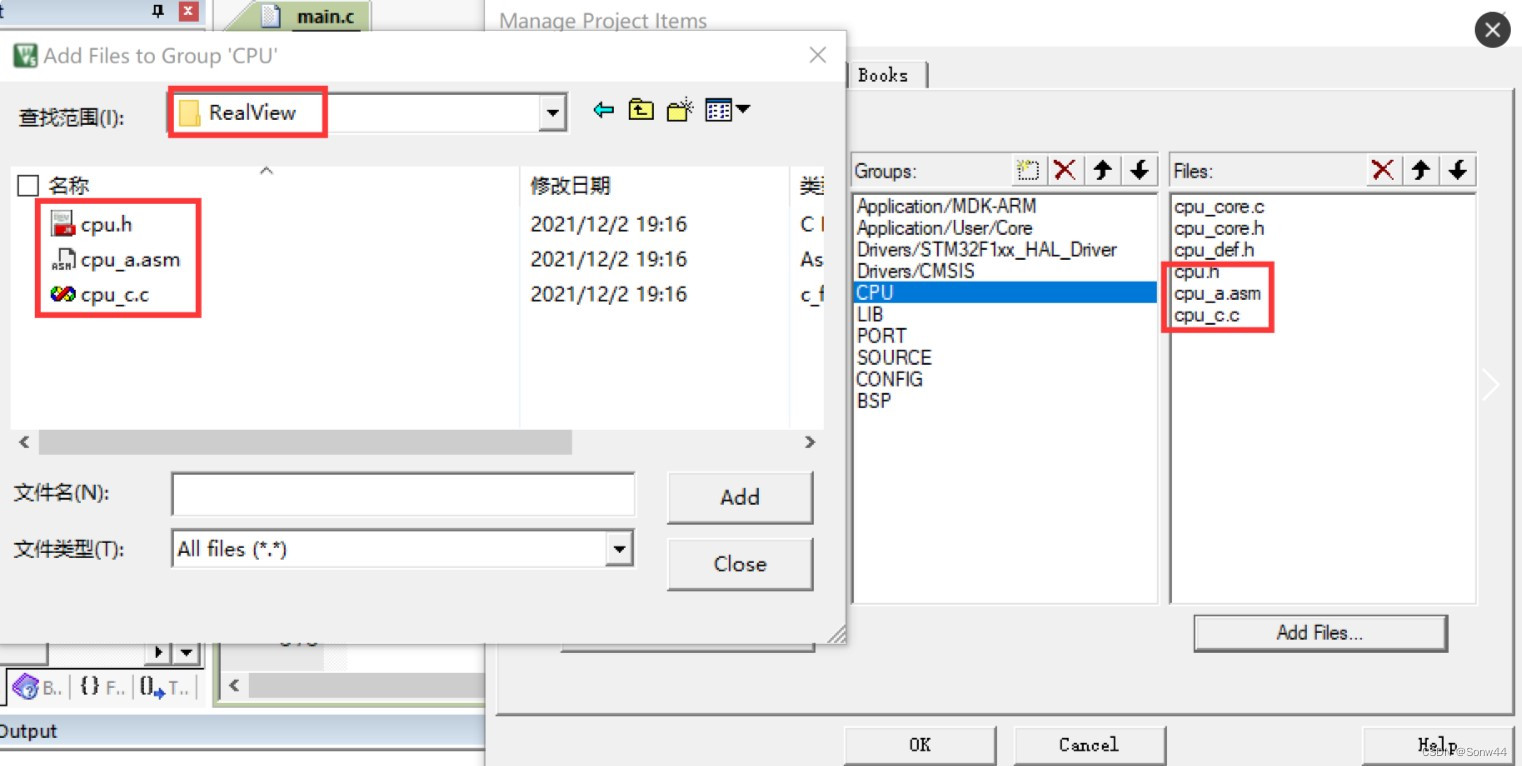Switch to main.c editor tab
The image size is (1522, 766).
click(310, 17)
